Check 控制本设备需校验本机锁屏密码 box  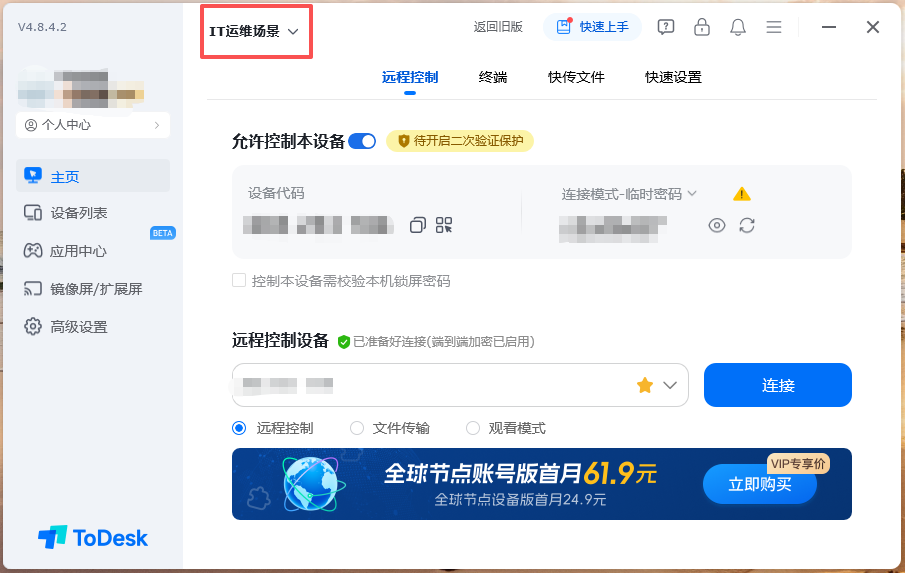tap(239, 280)
